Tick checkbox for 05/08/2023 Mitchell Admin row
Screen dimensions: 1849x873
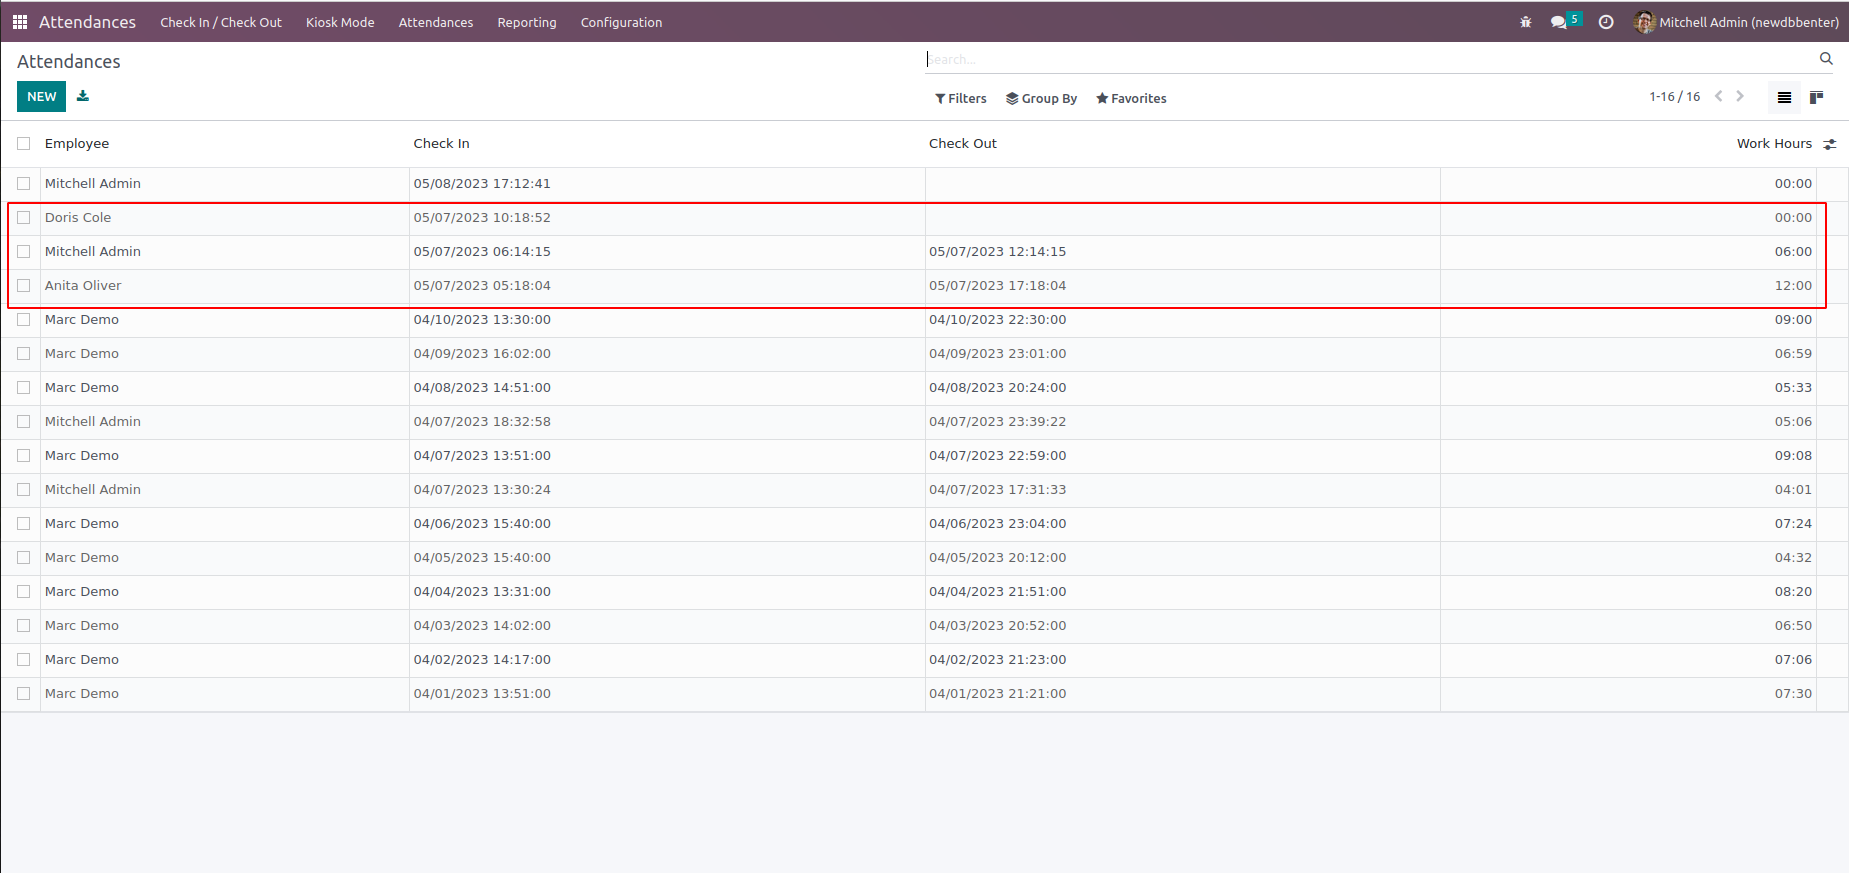click(24, 184)
